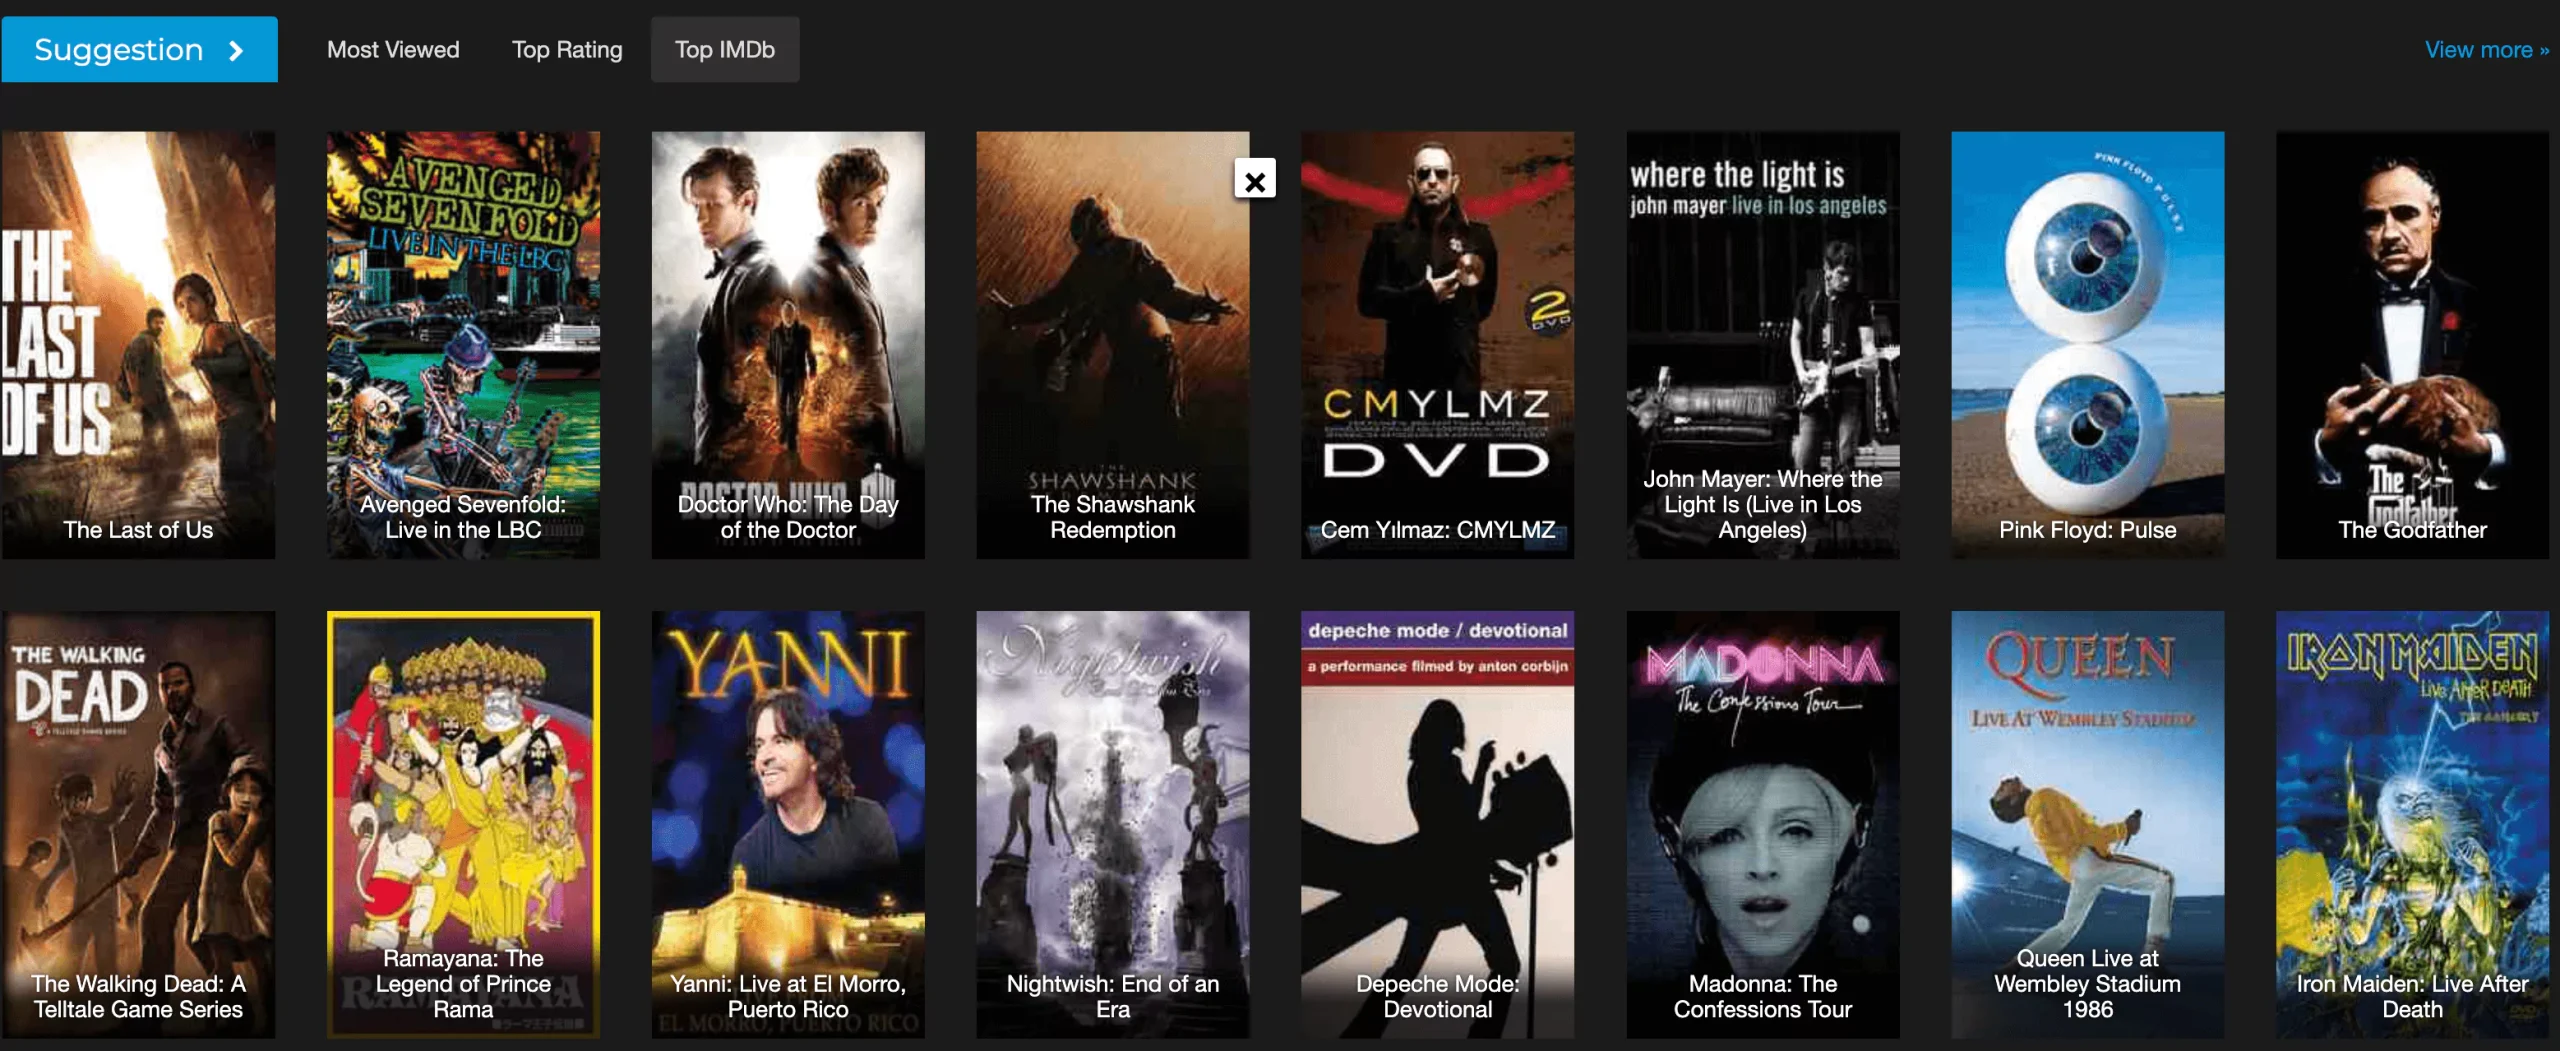Open Iron Maiden: Live After Death poster
Viewport: 2560px width, 1051px height.
(2412, 825)
